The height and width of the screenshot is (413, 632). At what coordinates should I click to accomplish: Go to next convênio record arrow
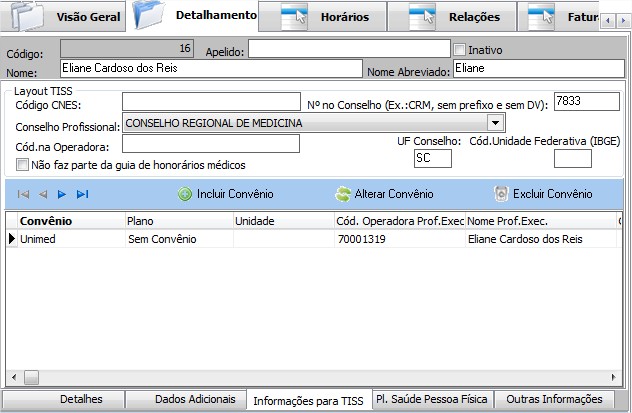coord(62,194)
